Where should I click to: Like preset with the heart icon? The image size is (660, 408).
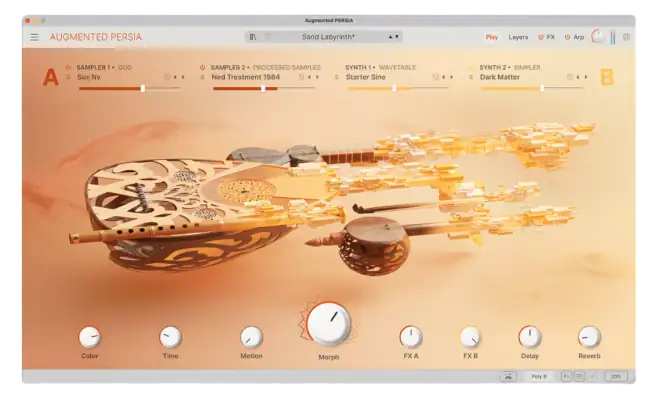tap(267, 37)
